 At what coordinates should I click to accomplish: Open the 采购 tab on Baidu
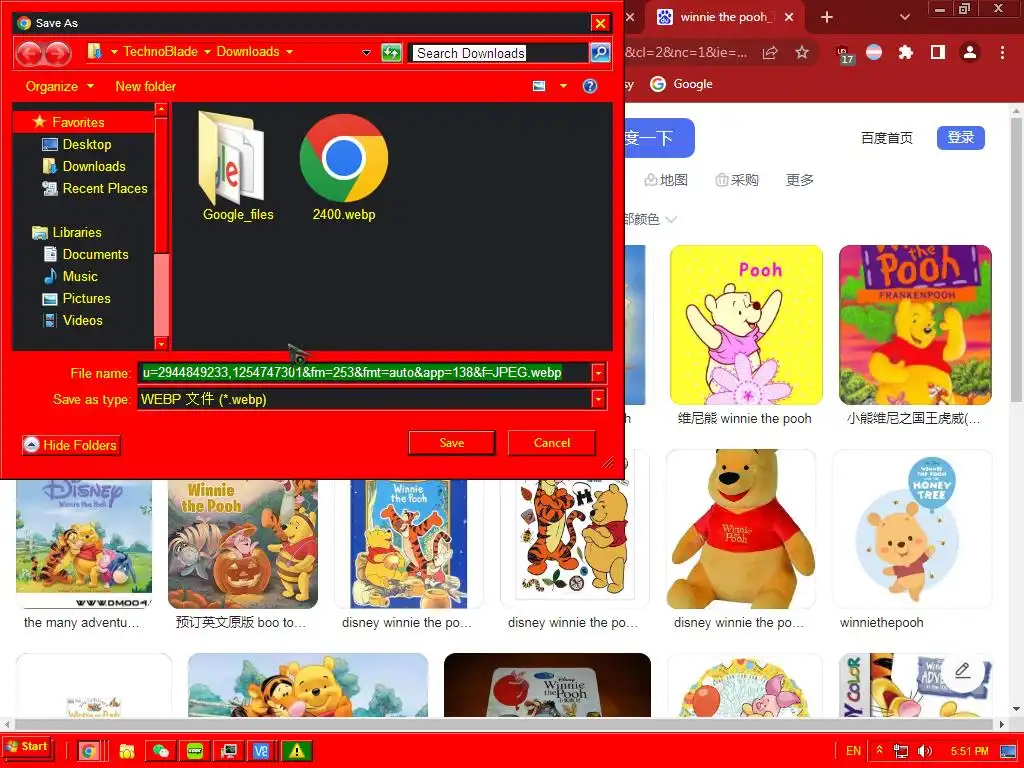click(x=737, y=180)
